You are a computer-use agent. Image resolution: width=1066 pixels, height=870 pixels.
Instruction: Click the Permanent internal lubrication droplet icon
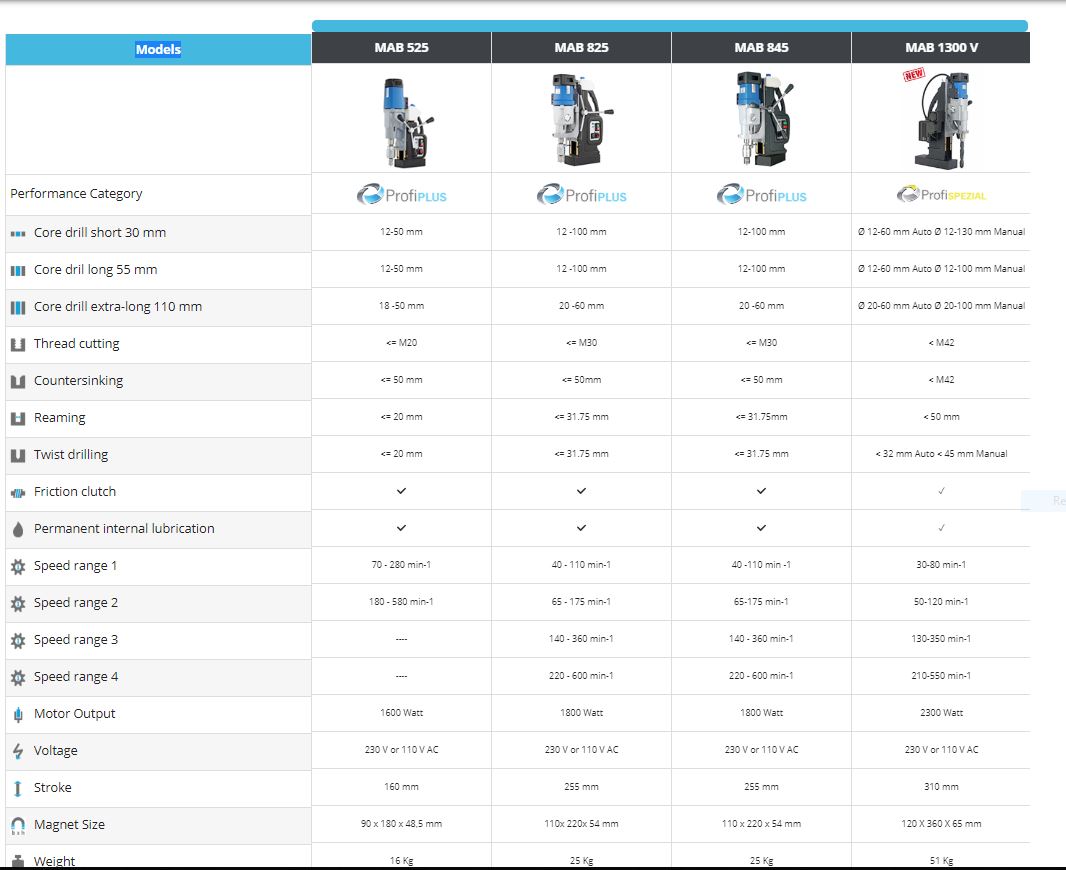[18, 529]
